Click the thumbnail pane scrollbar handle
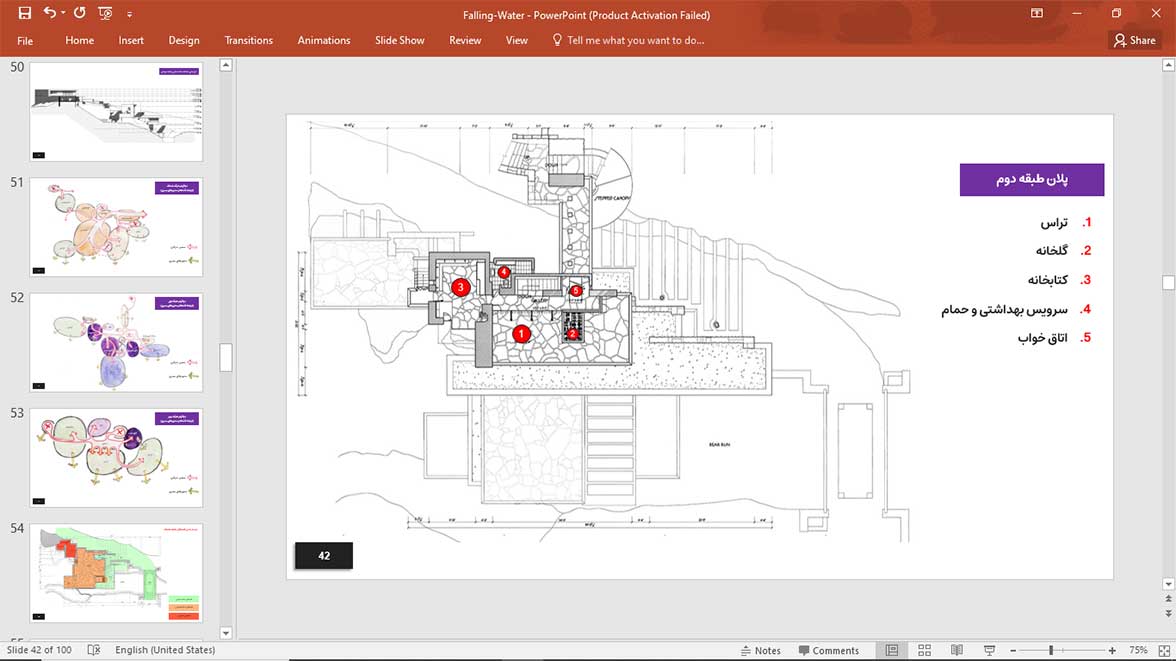The width and height of the screenshot is (1176, 661). (x=226, y=357)
